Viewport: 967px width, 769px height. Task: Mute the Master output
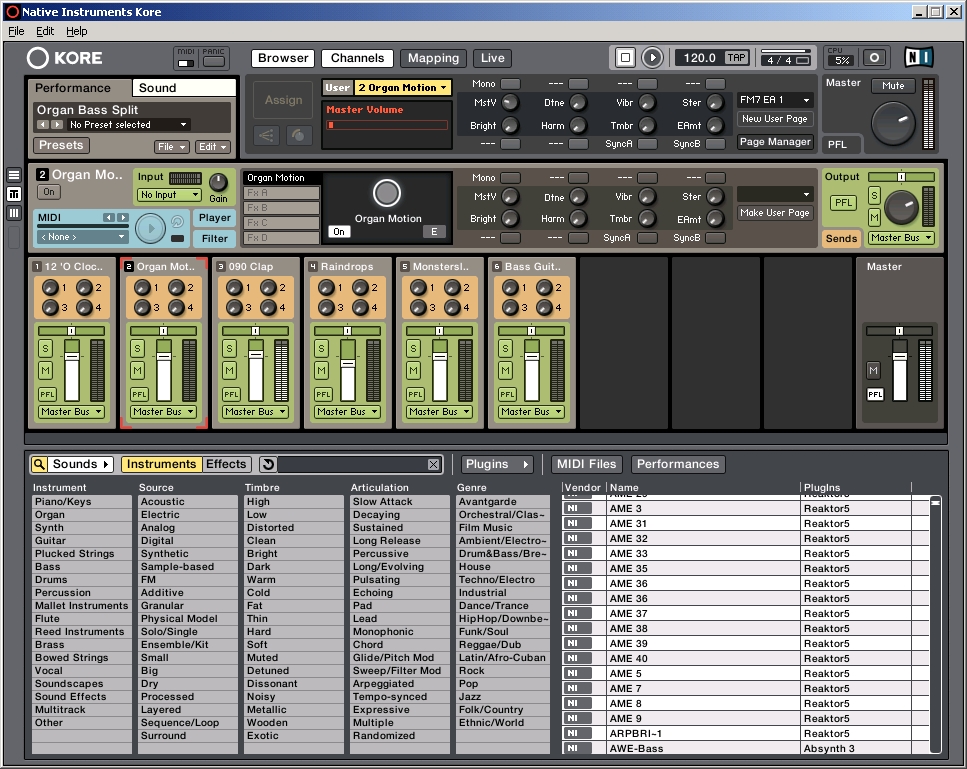coord(892,86)
